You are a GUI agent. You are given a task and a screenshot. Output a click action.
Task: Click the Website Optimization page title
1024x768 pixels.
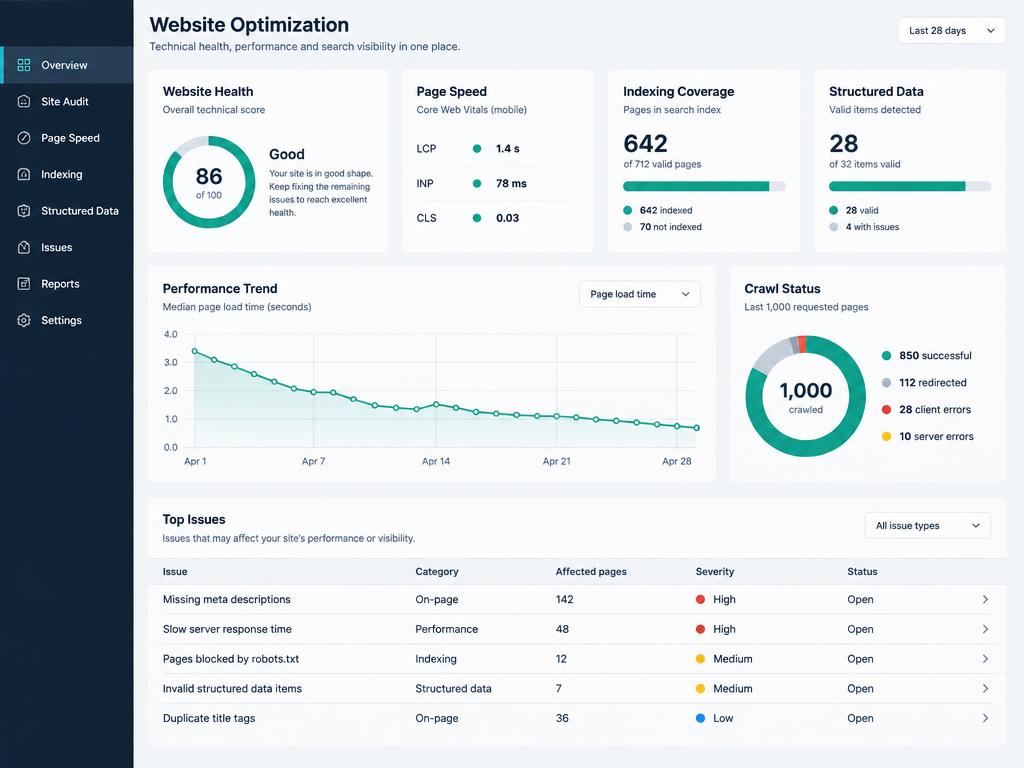click(x=249, y=25)
